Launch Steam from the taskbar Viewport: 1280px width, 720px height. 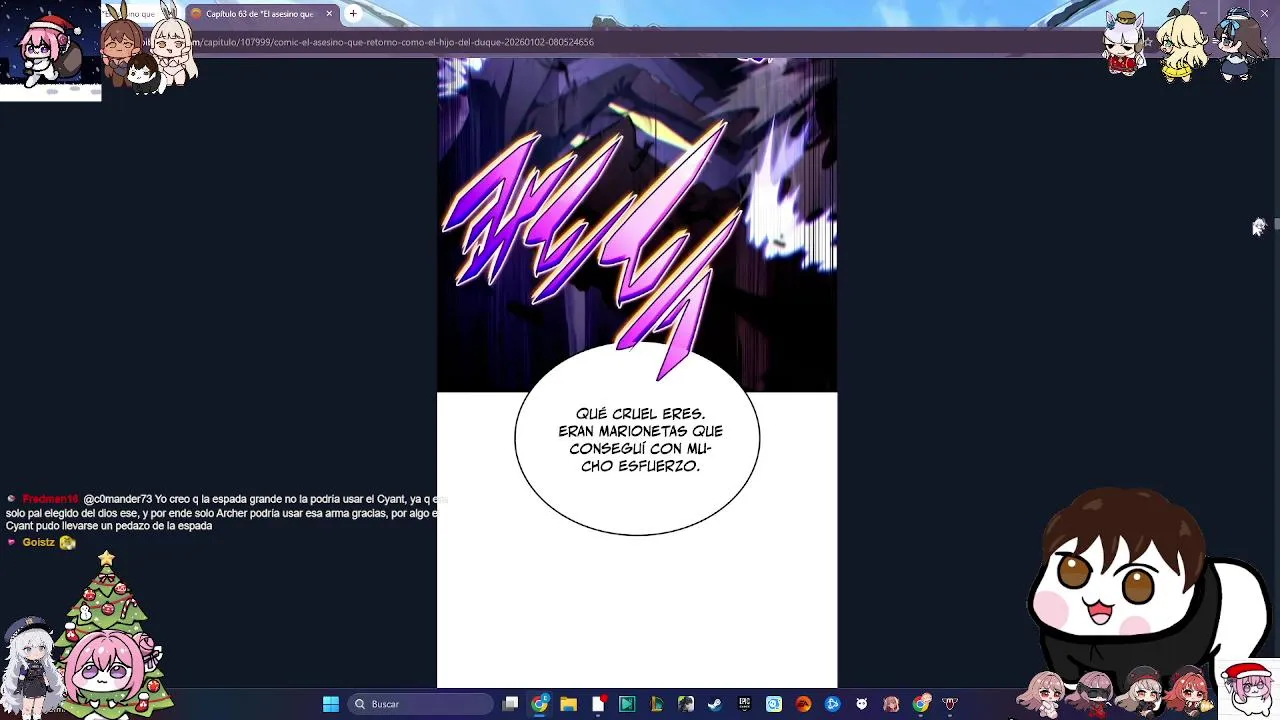[x=715, y=704]
